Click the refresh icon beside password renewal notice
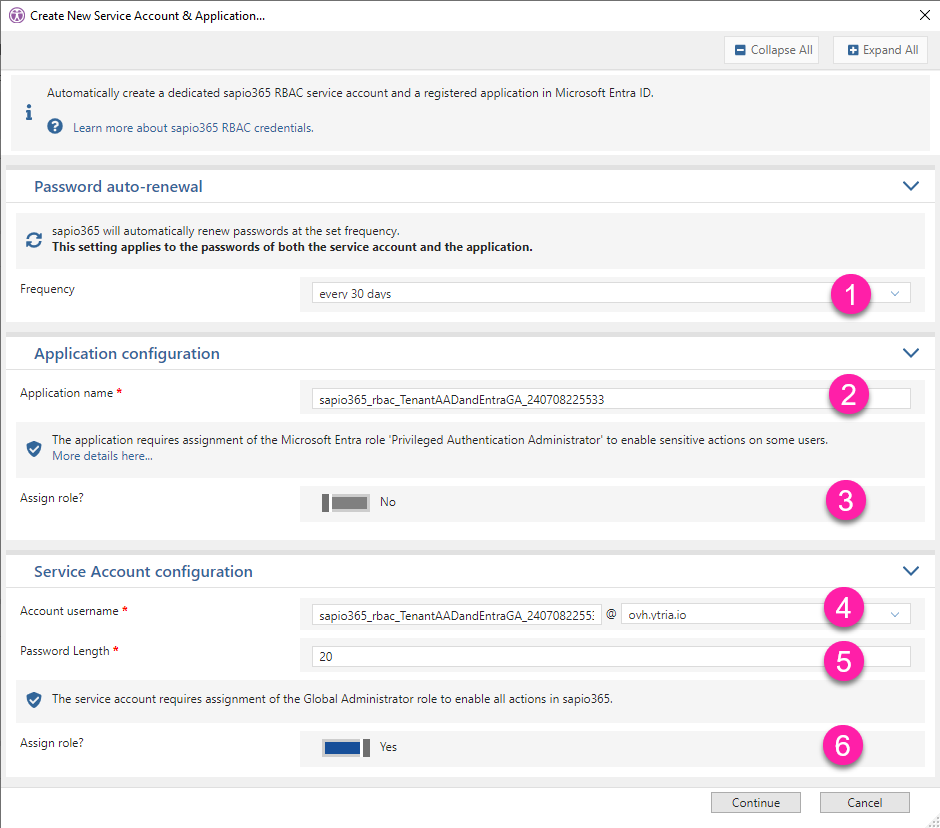Viewport: 940px width, 828px height. coord(33,240)
